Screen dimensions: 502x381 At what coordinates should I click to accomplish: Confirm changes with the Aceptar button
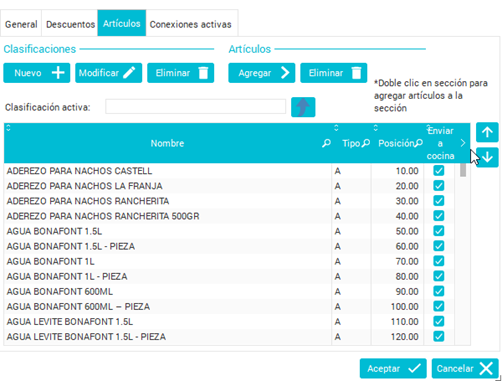coord(393,368)
